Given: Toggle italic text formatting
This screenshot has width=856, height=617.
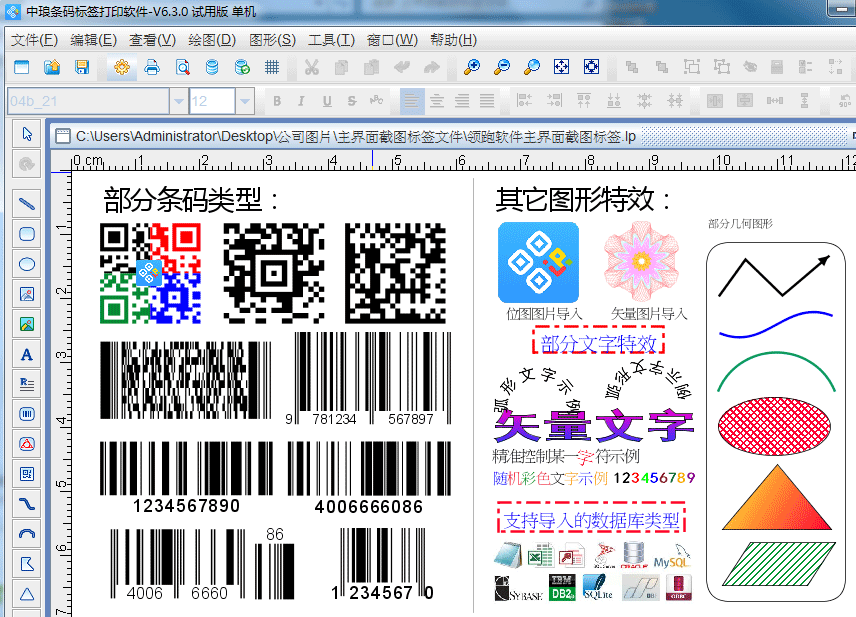Looking at the screenshot, I should click(x=301, y=101).
